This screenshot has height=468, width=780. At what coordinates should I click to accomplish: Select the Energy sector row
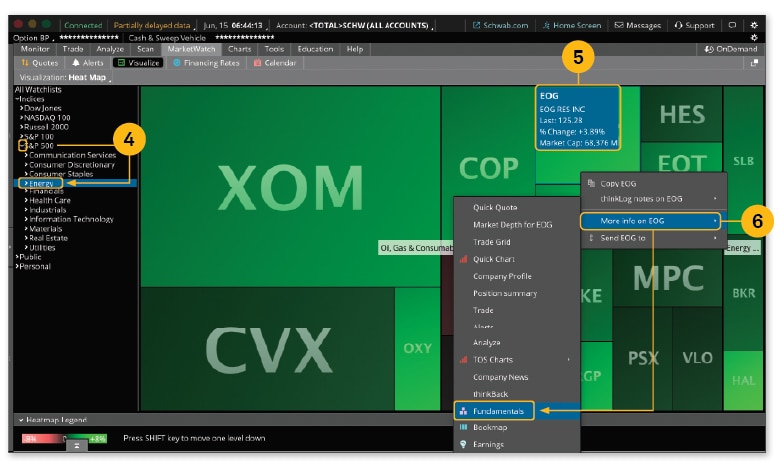coord(76,184)
